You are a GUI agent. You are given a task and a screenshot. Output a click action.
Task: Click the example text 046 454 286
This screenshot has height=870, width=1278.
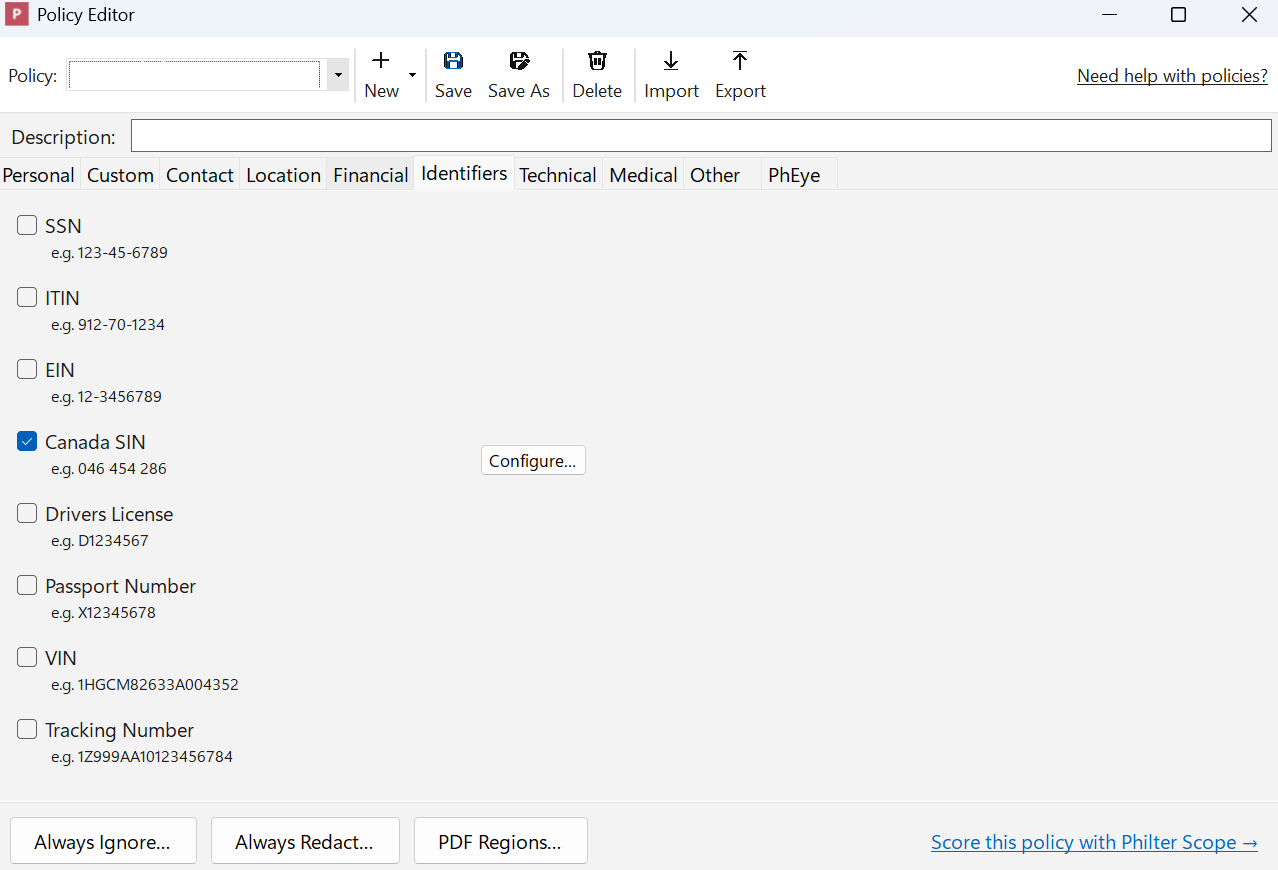pos(122,469)
